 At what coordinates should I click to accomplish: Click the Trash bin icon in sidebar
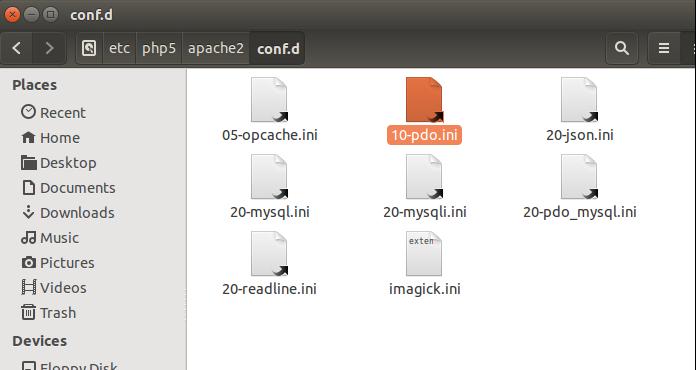[28, 312]
